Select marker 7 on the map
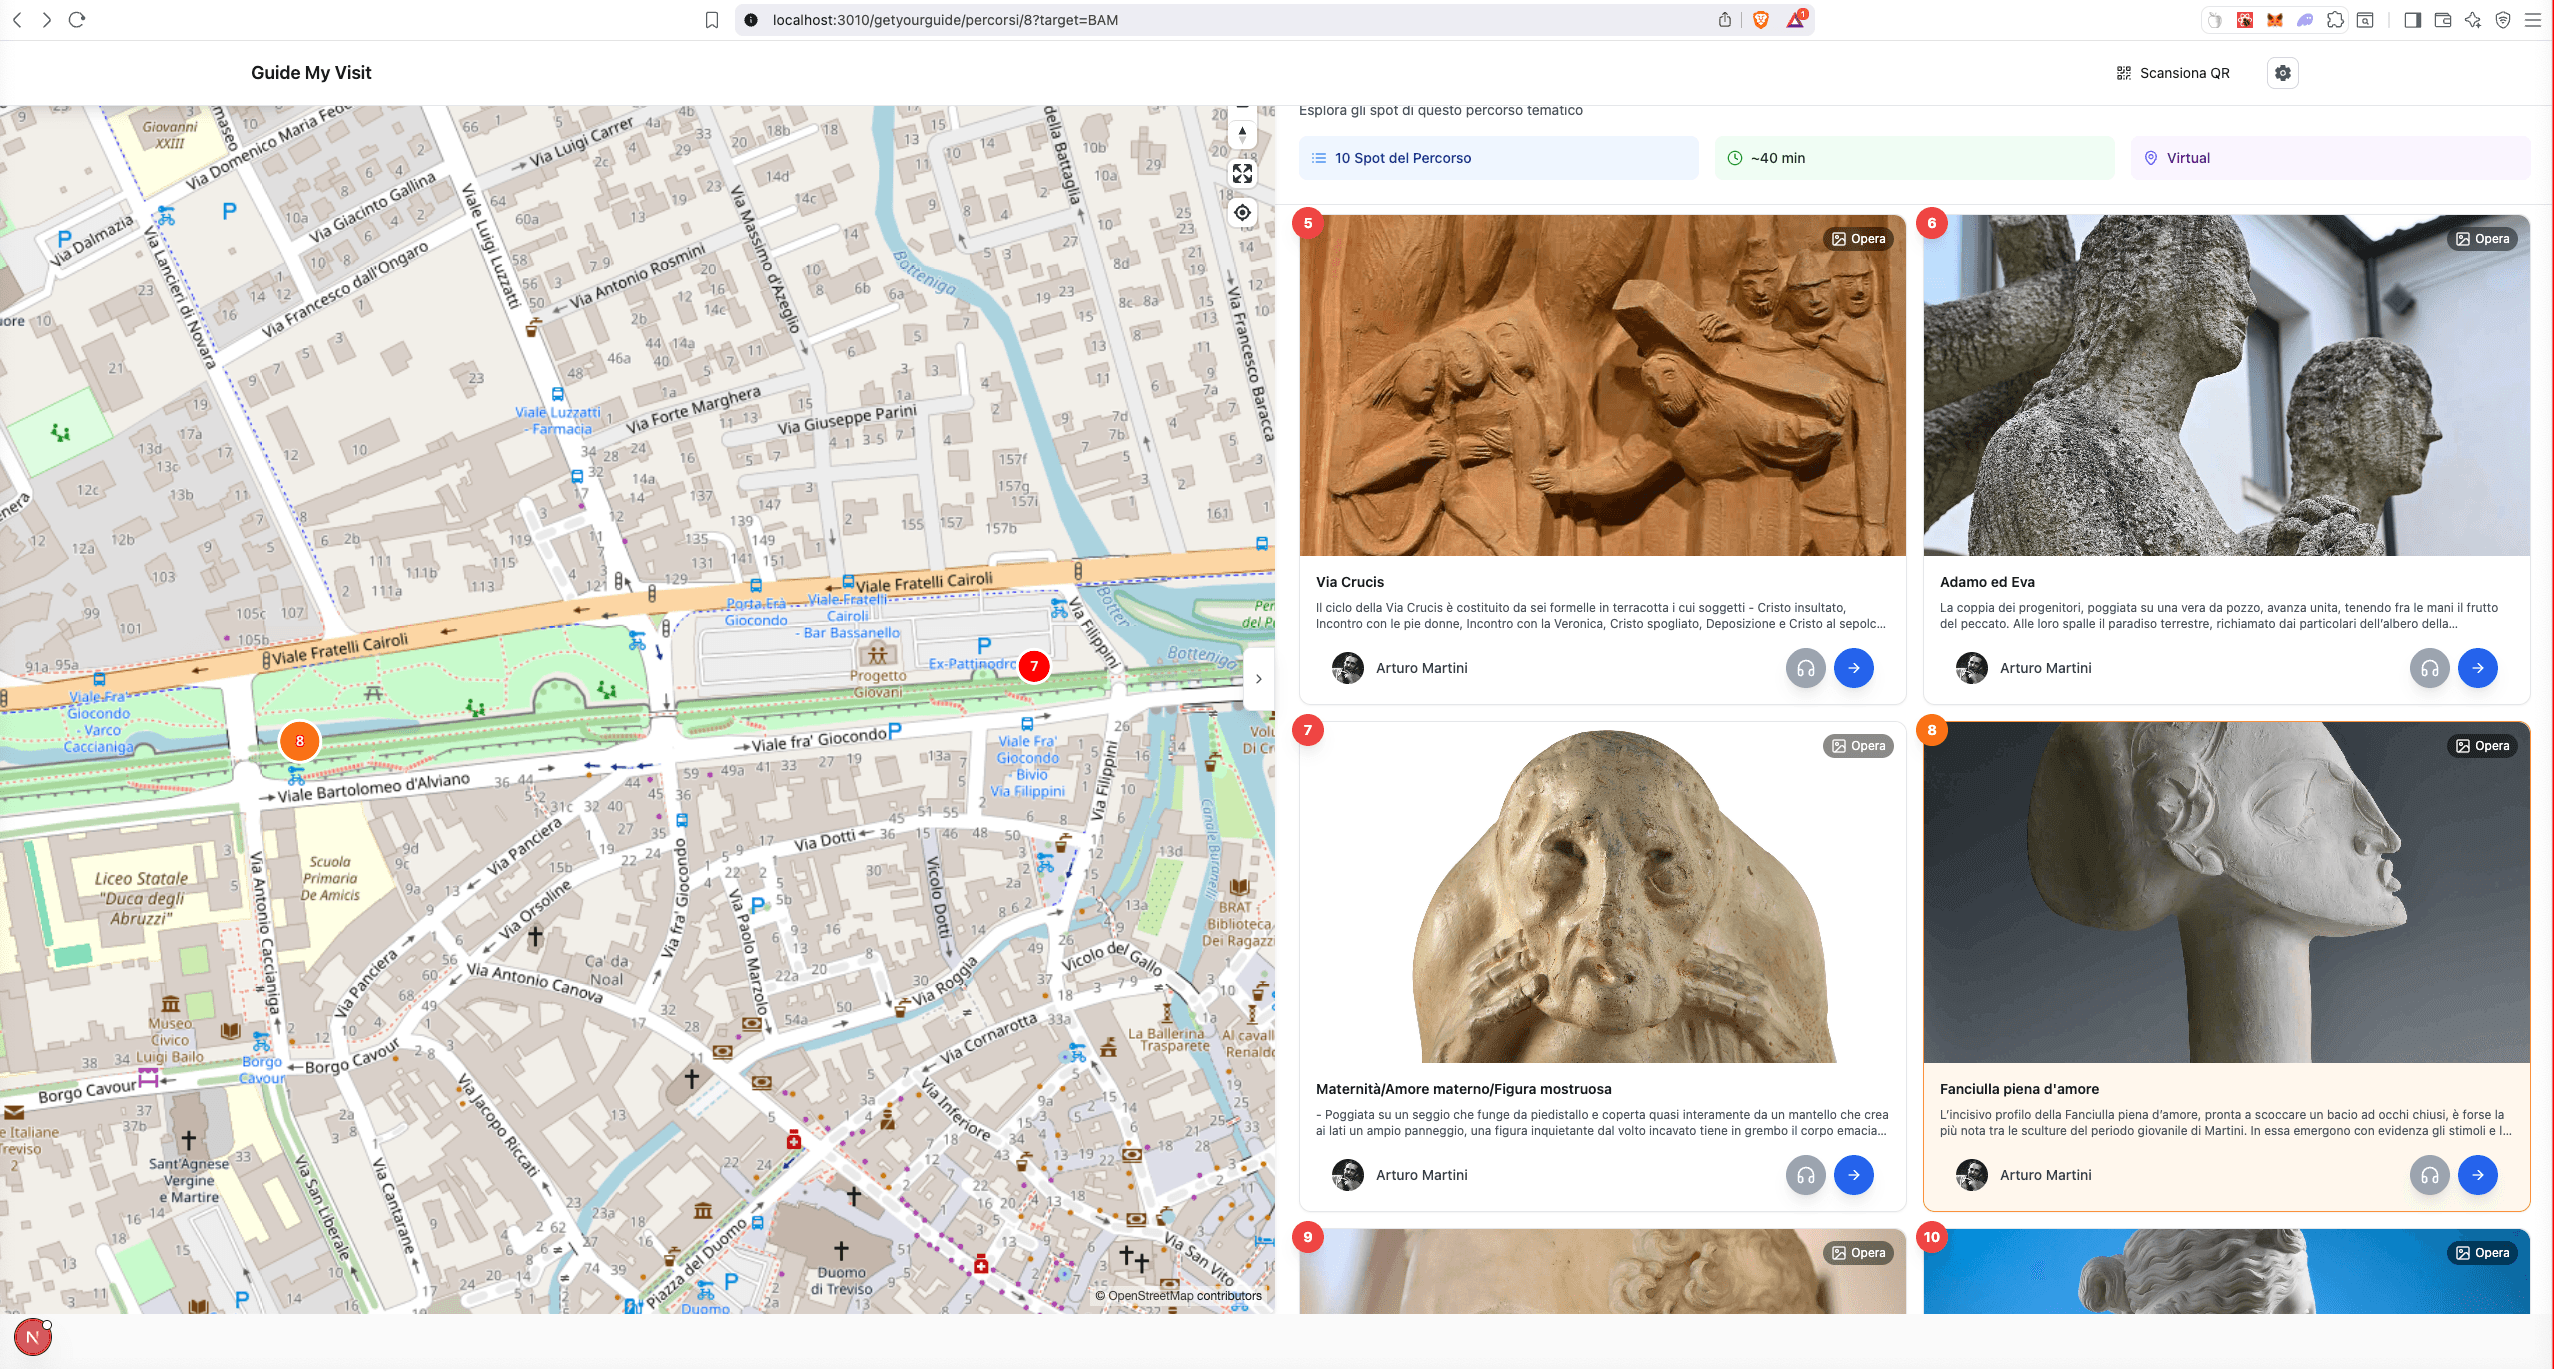Image resolution: width=2554 pixels, height=1369 pixels. click(x=1034, y=665)
